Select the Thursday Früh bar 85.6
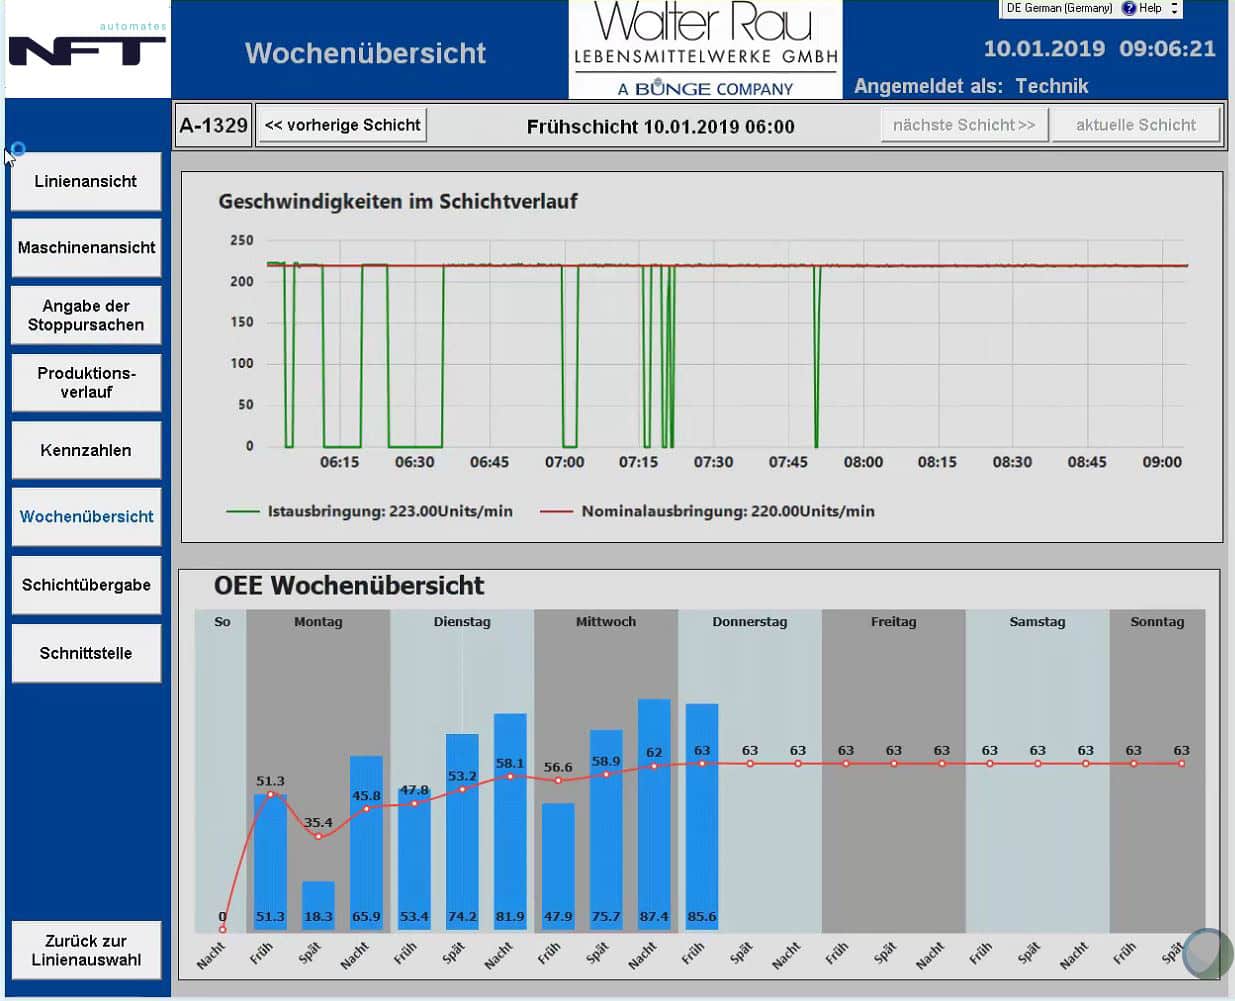 pos(702,817)
